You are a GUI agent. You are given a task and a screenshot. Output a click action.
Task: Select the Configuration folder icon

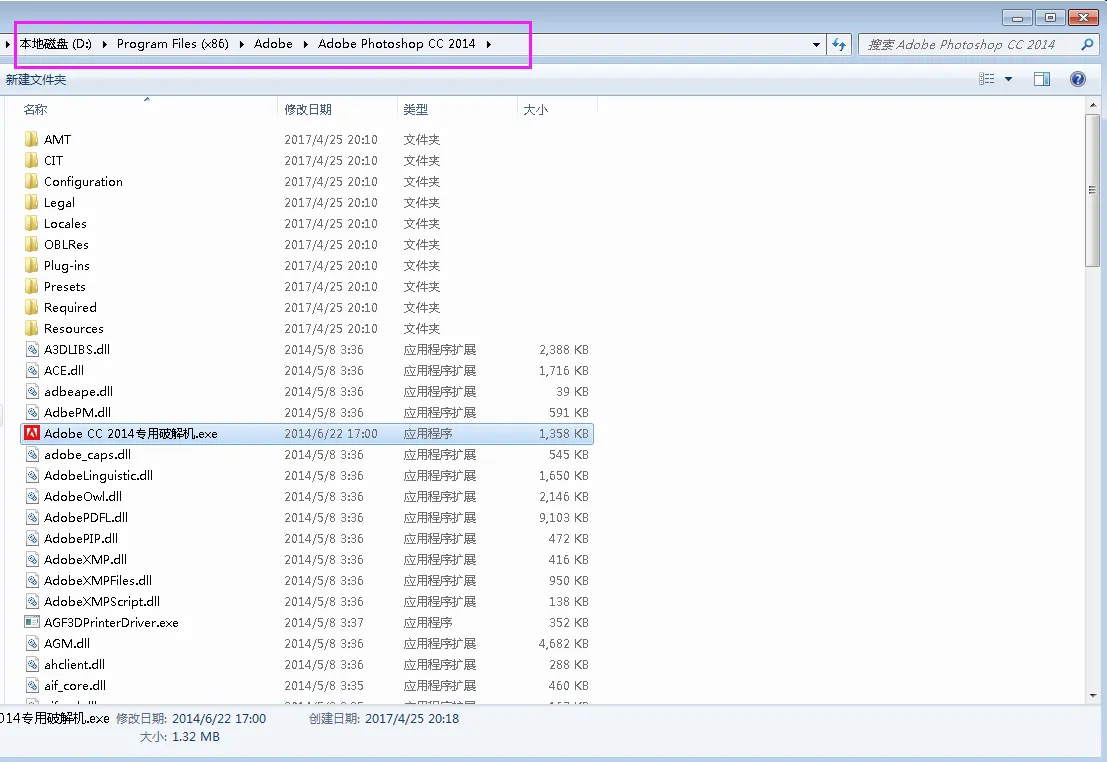31,181
